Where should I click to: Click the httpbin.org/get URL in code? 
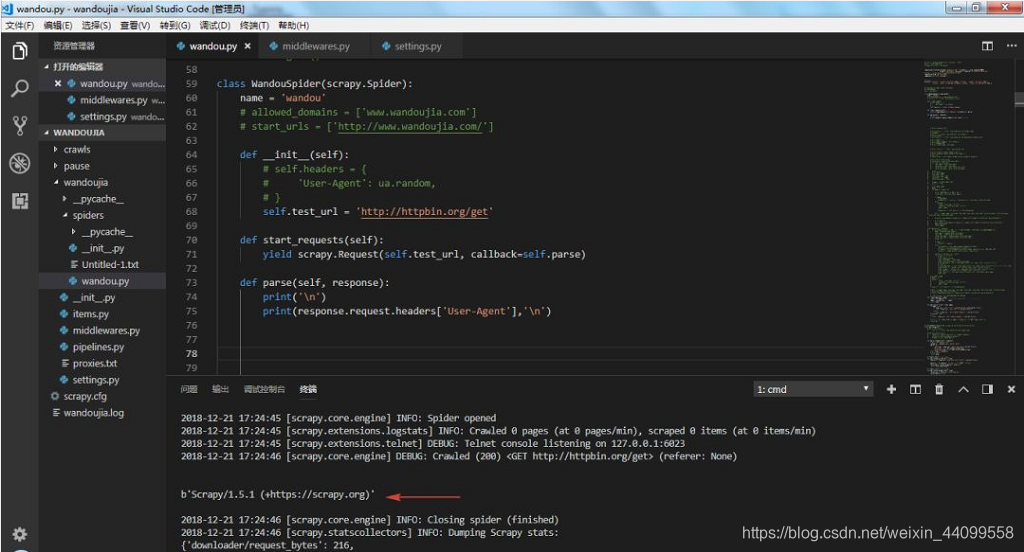point(424,212)
